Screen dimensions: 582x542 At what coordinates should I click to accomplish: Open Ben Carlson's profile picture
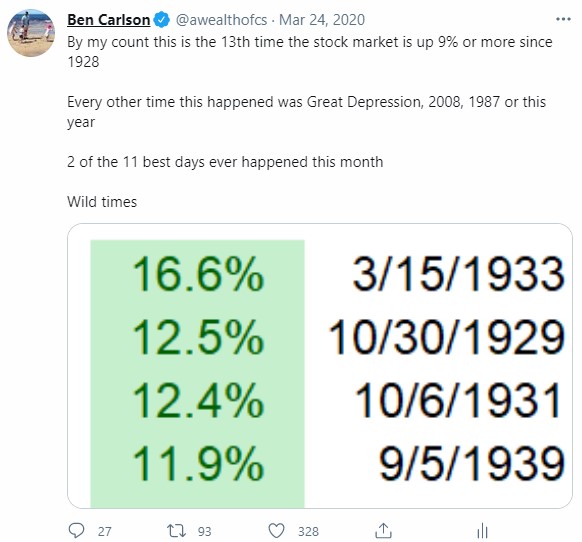pos(31,33)
